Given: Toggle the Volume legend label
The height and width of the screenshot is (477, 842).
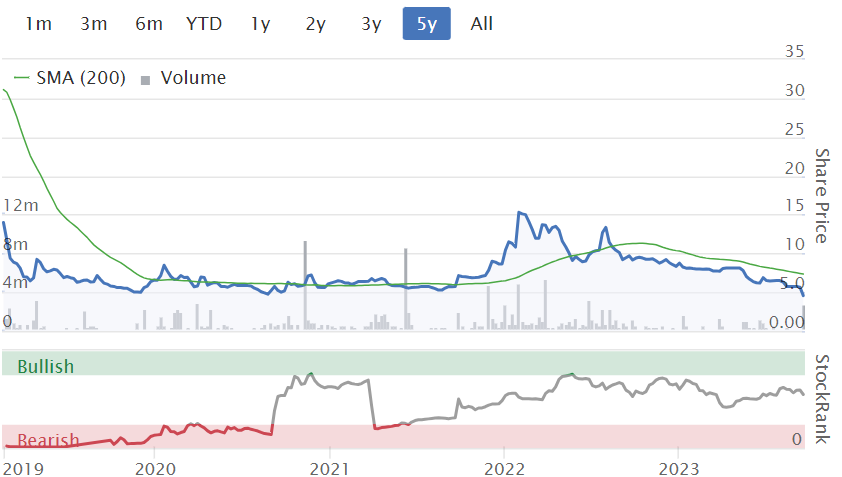Looking at the screenshot, I should point(193,78).
